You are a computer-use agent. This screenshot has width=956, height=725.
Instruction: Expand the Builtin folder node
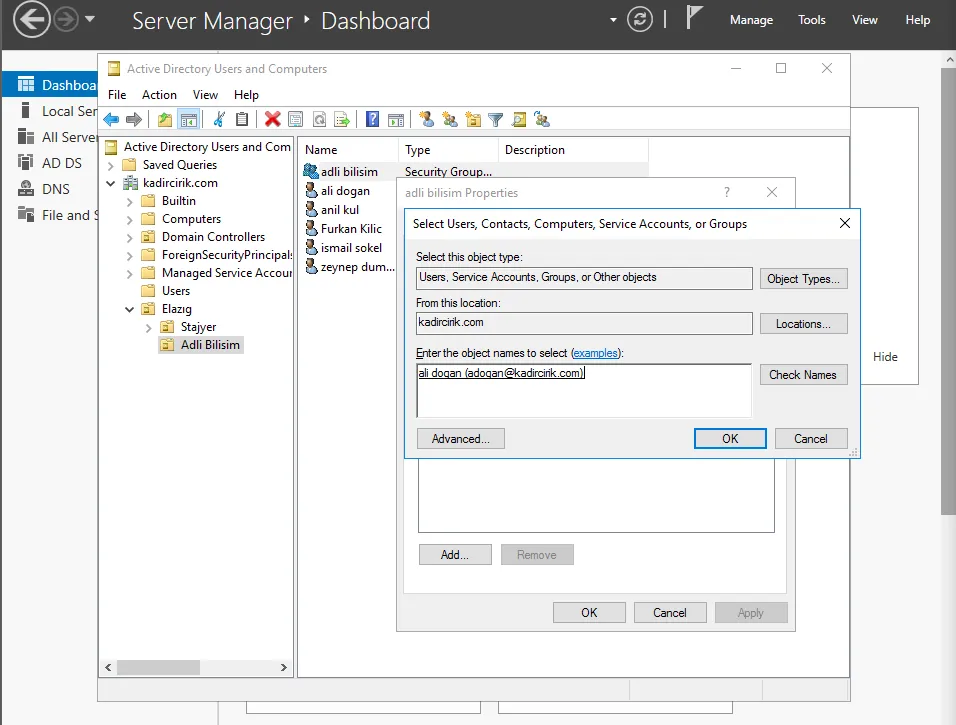coord(129,201)
